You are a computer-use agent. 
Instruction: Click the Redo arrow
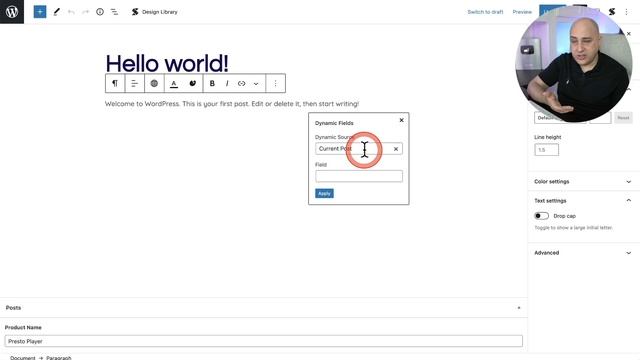tap(85, 12)
